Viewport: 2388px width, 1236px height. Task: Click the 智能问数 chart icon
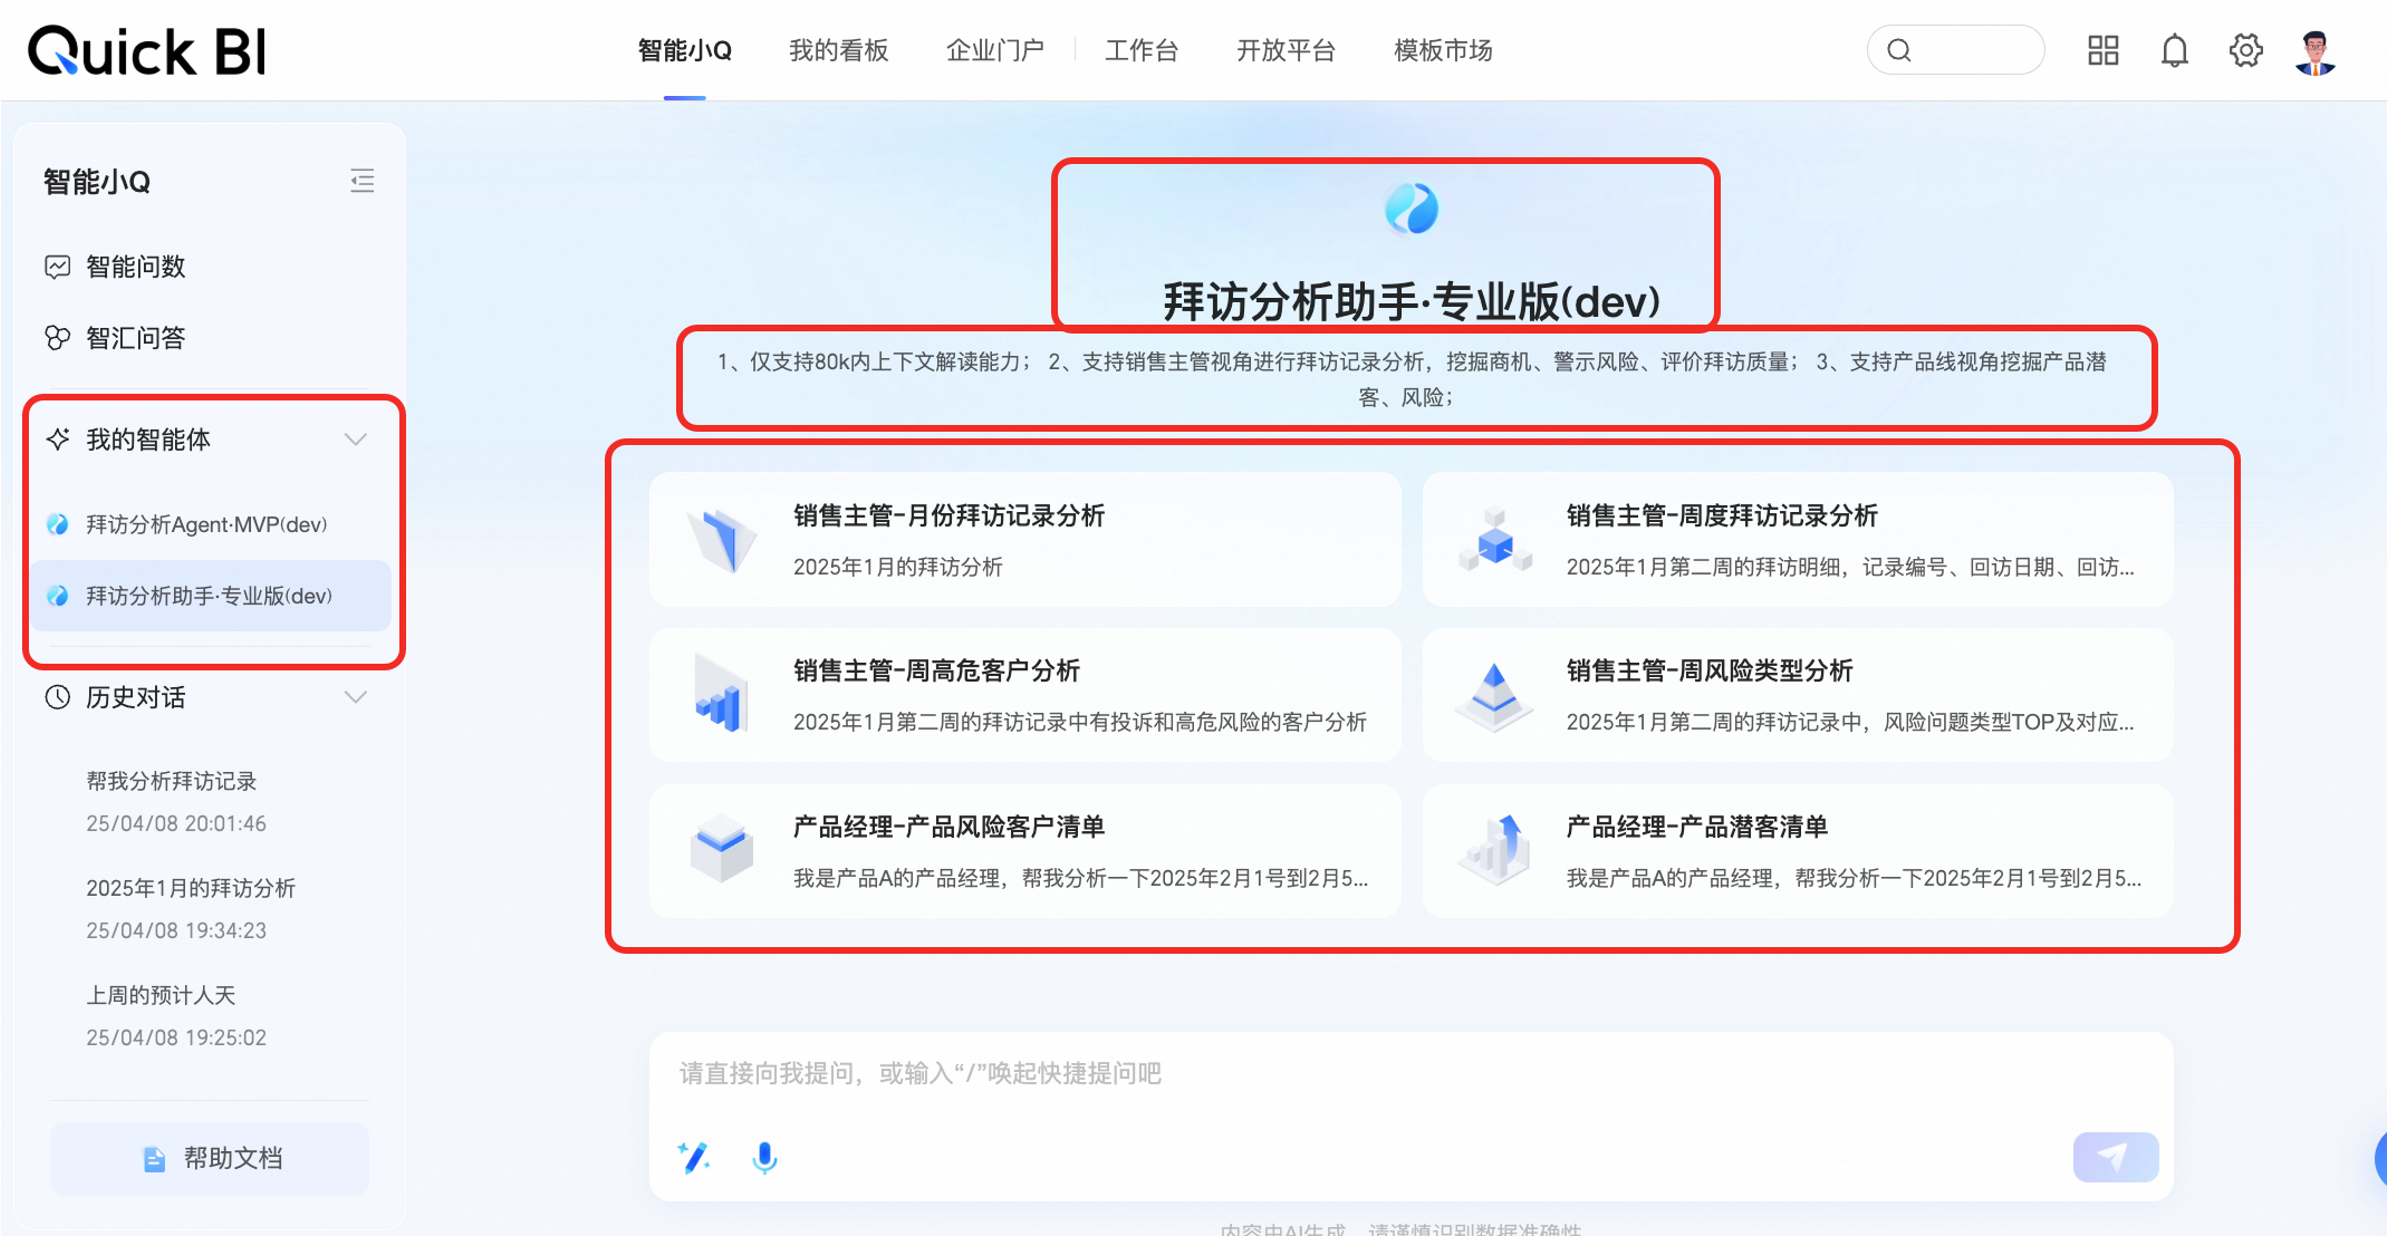(58, 267)
